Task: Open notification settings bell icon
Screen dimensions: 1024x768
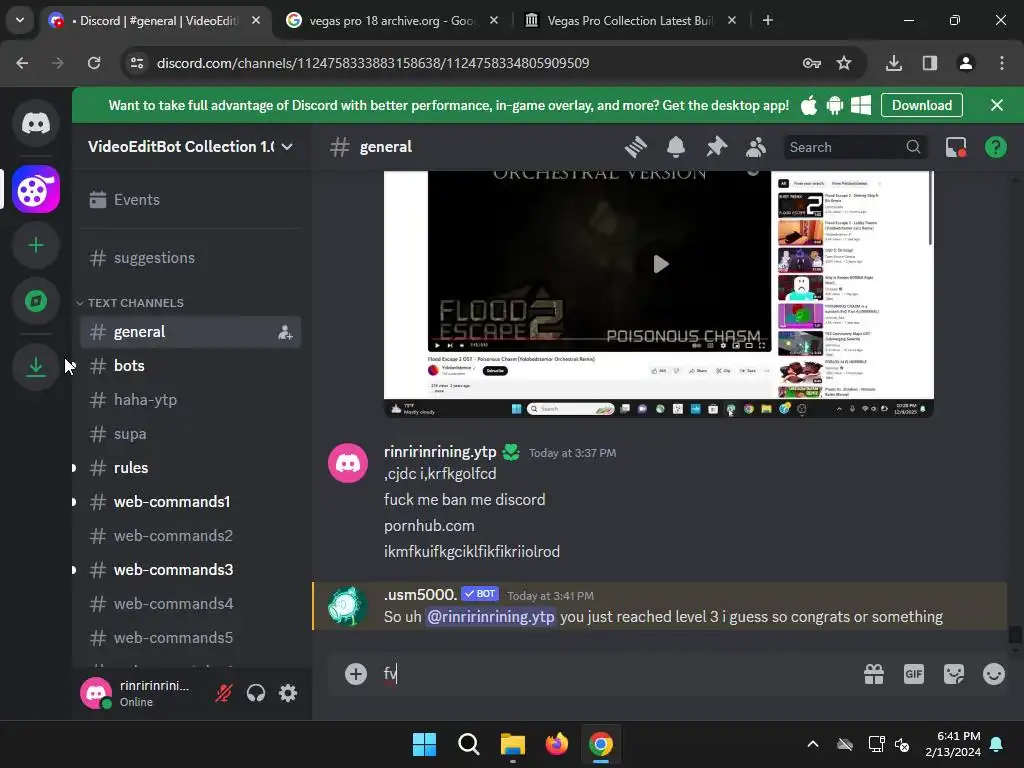Action: (676, 147)
